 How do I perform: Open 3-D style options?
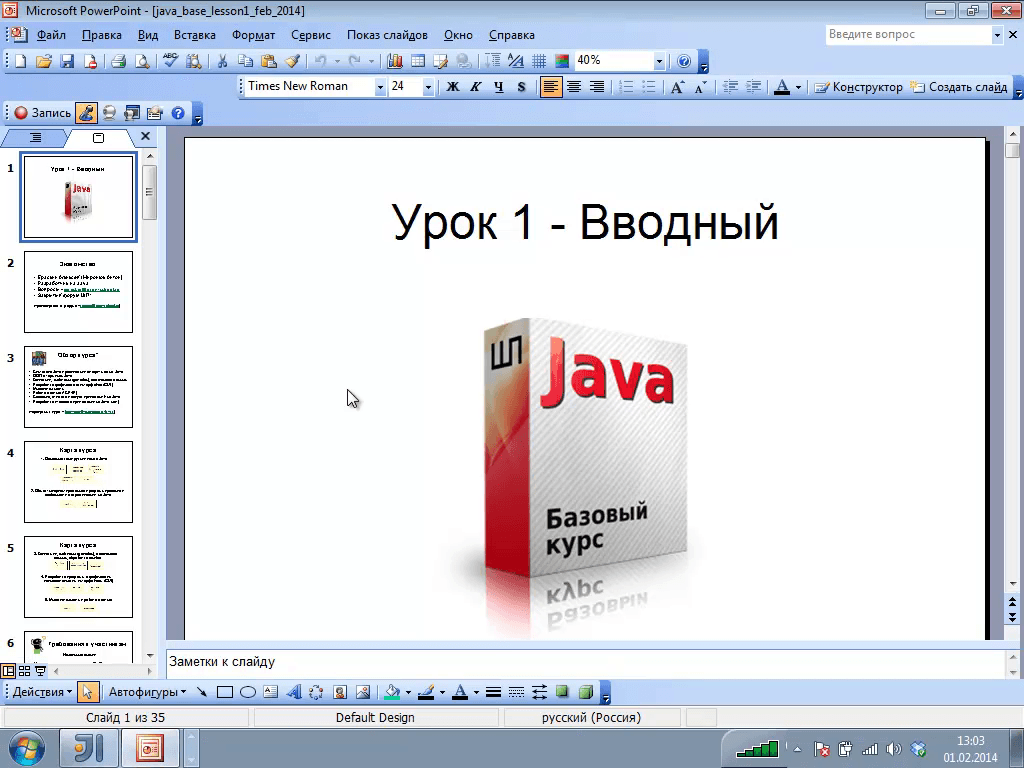pyautogui.click(x=586, y=692)
